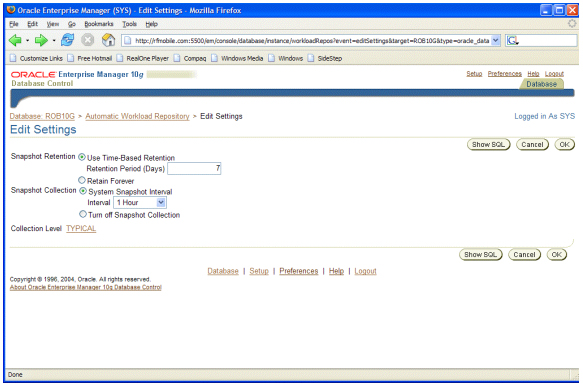583x386 pixels.
Task: Select Use Time-Based Retention option
Action: (x=82, y=157)
